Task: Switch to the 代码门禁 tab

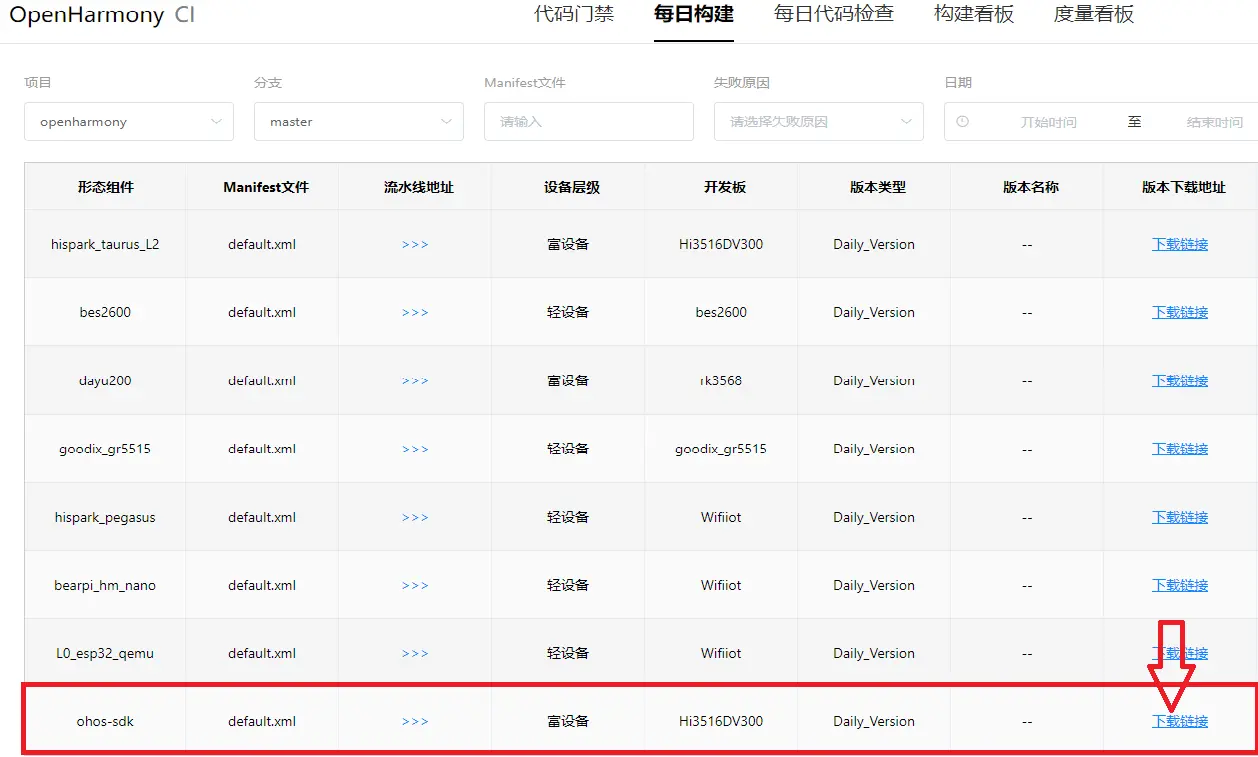Action: 574,14
